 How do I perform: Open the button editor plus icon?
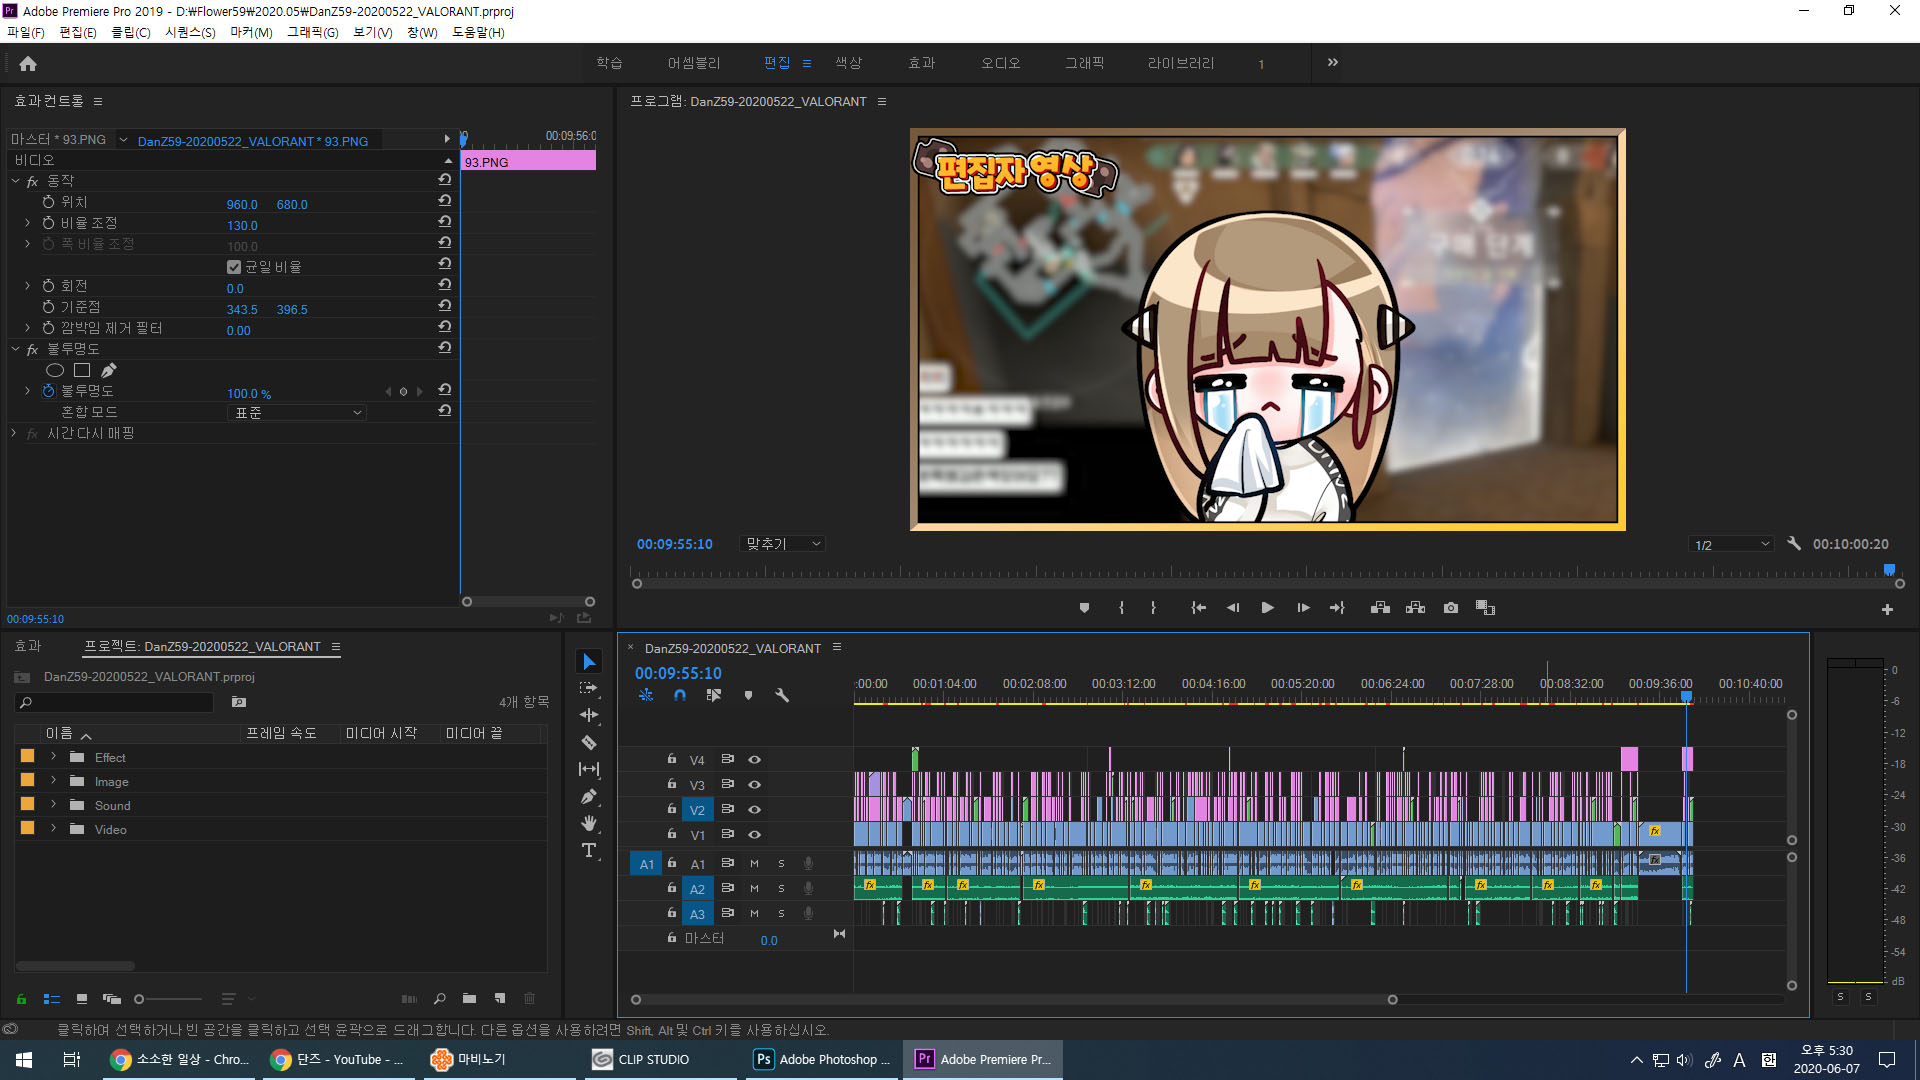click(x=1887, y=609)
